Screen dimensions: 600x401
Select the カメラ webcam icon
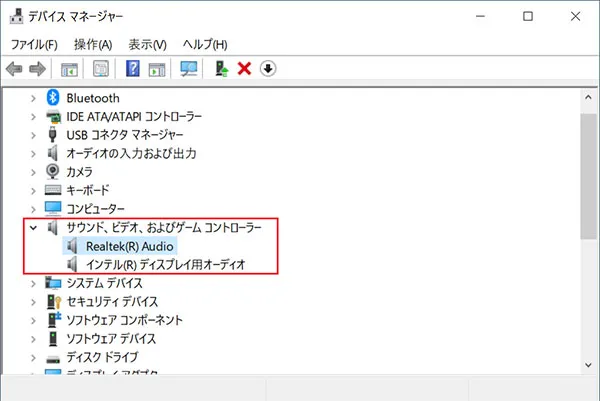tap(52, 171)
